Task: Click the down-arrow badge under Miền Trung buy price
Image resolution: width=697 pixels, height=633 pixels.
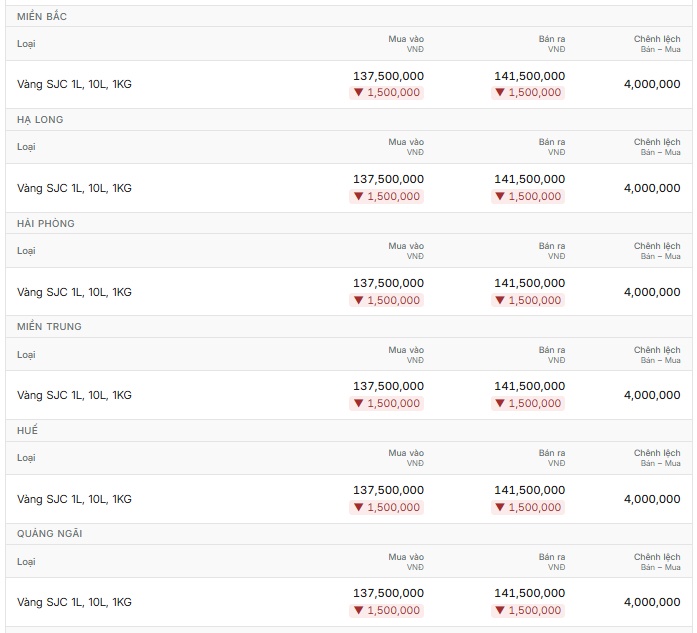Action: (x=386, y=403)
